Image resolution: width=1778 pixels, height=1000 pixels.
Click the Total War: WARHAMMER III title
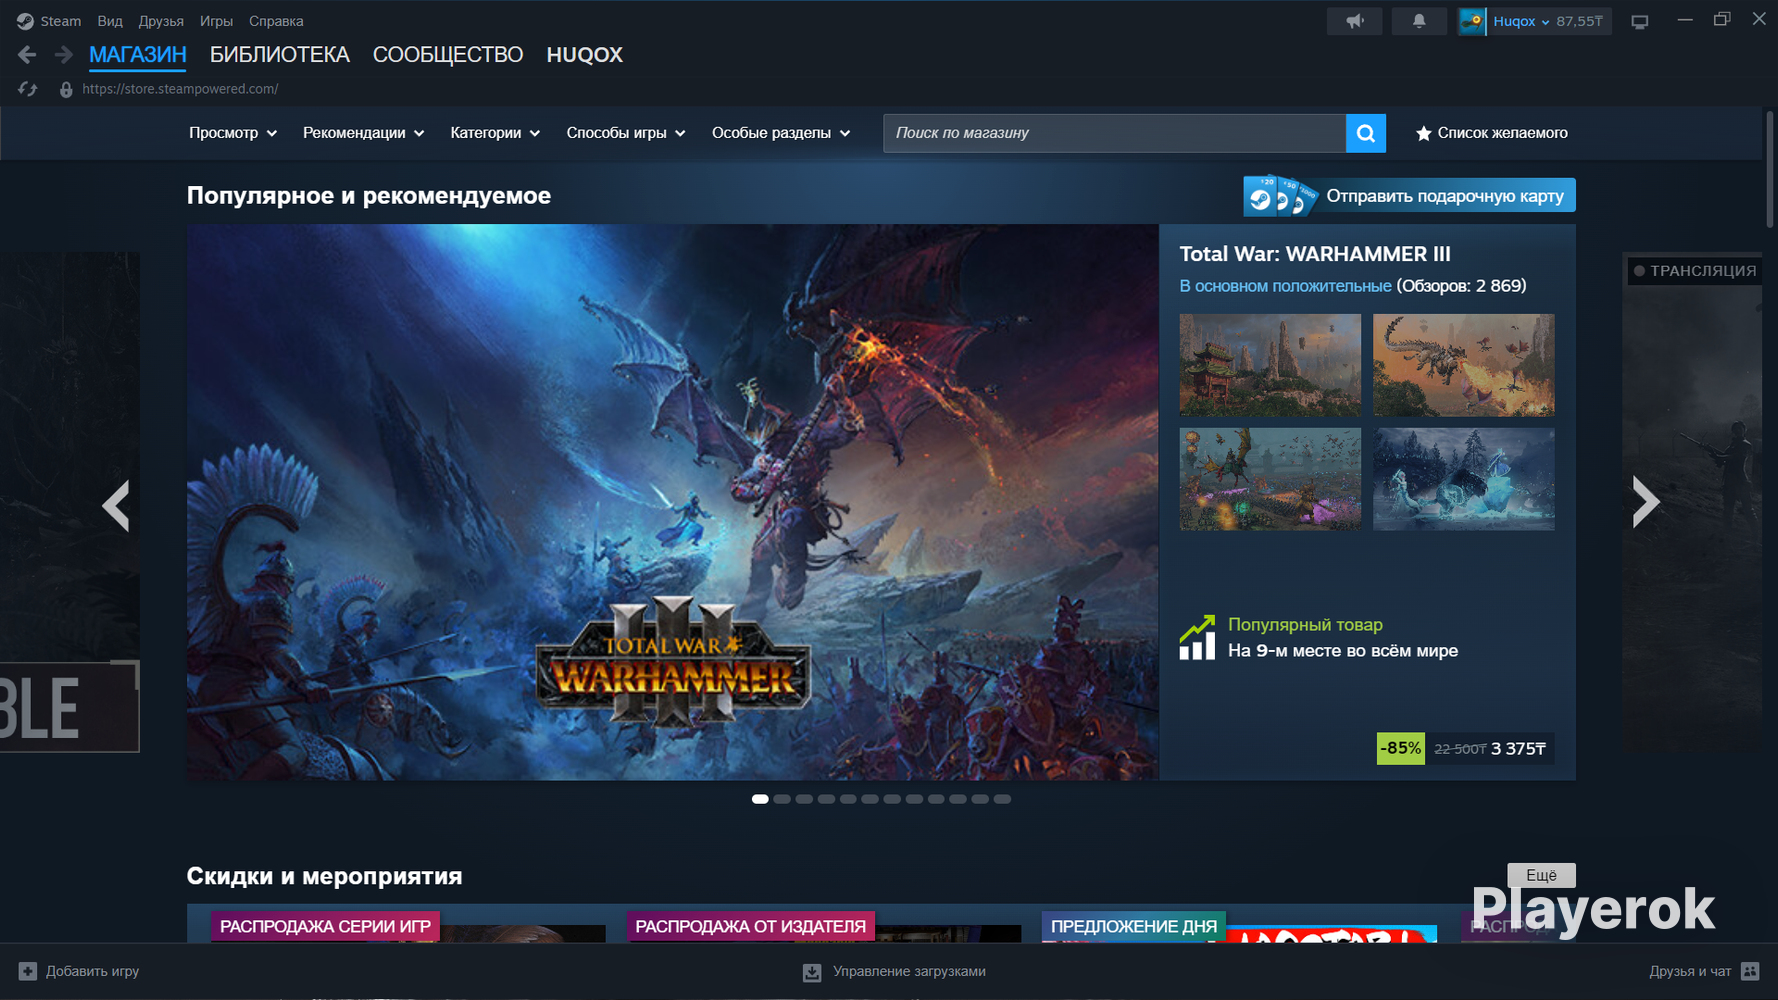click(1315, 254)
